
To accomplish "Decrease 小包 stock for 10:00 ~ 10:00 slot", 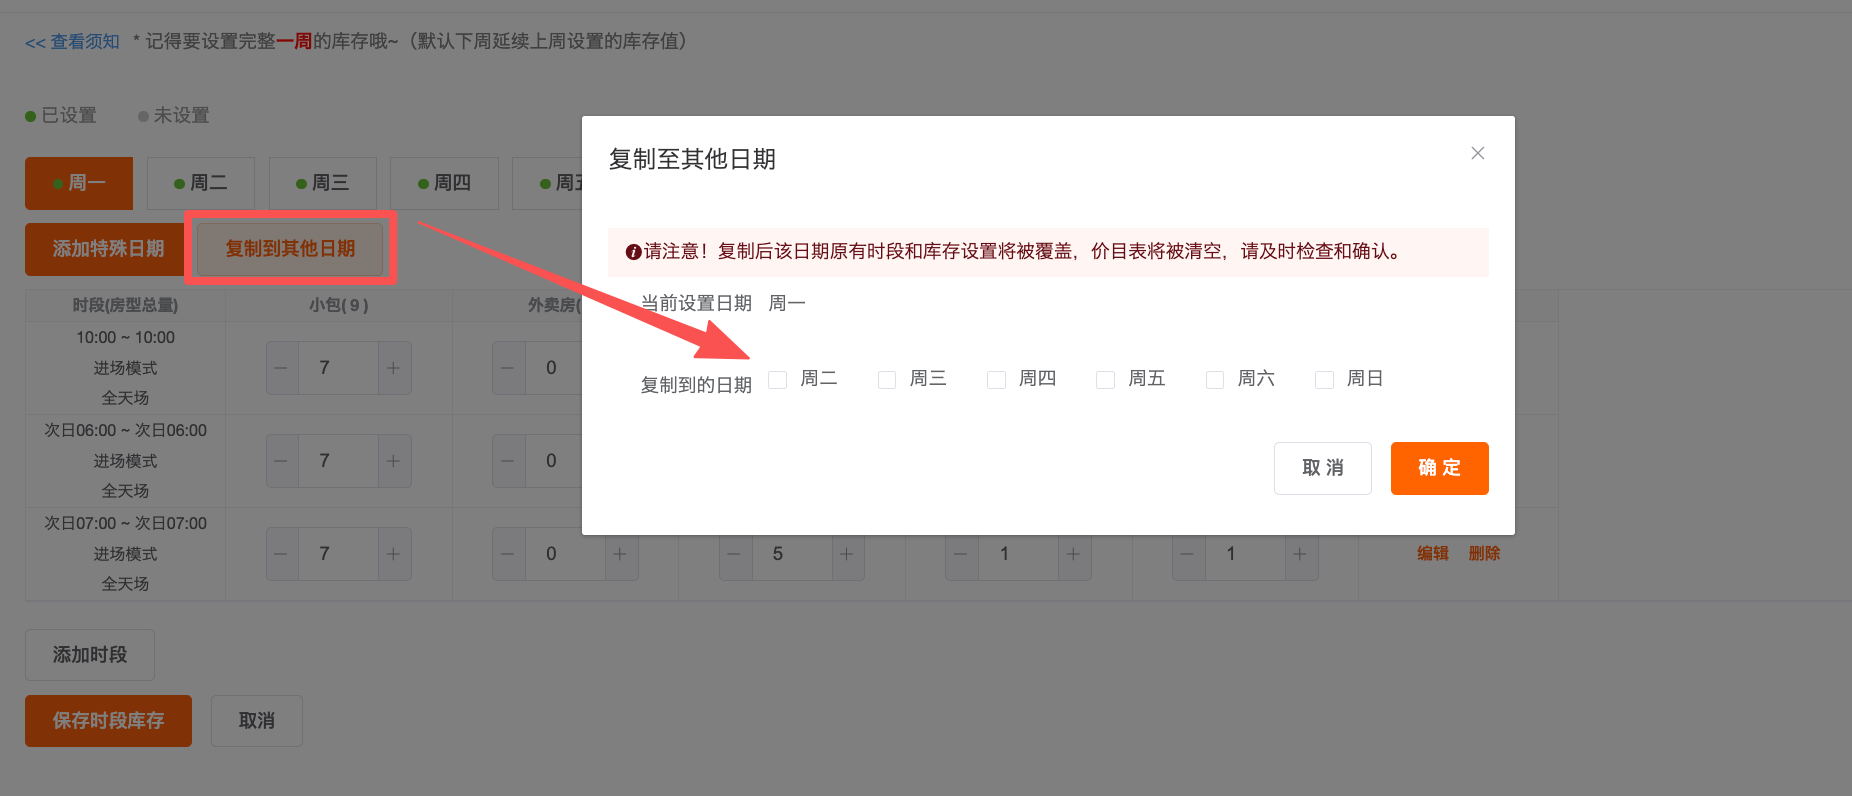I will (281, 368).
